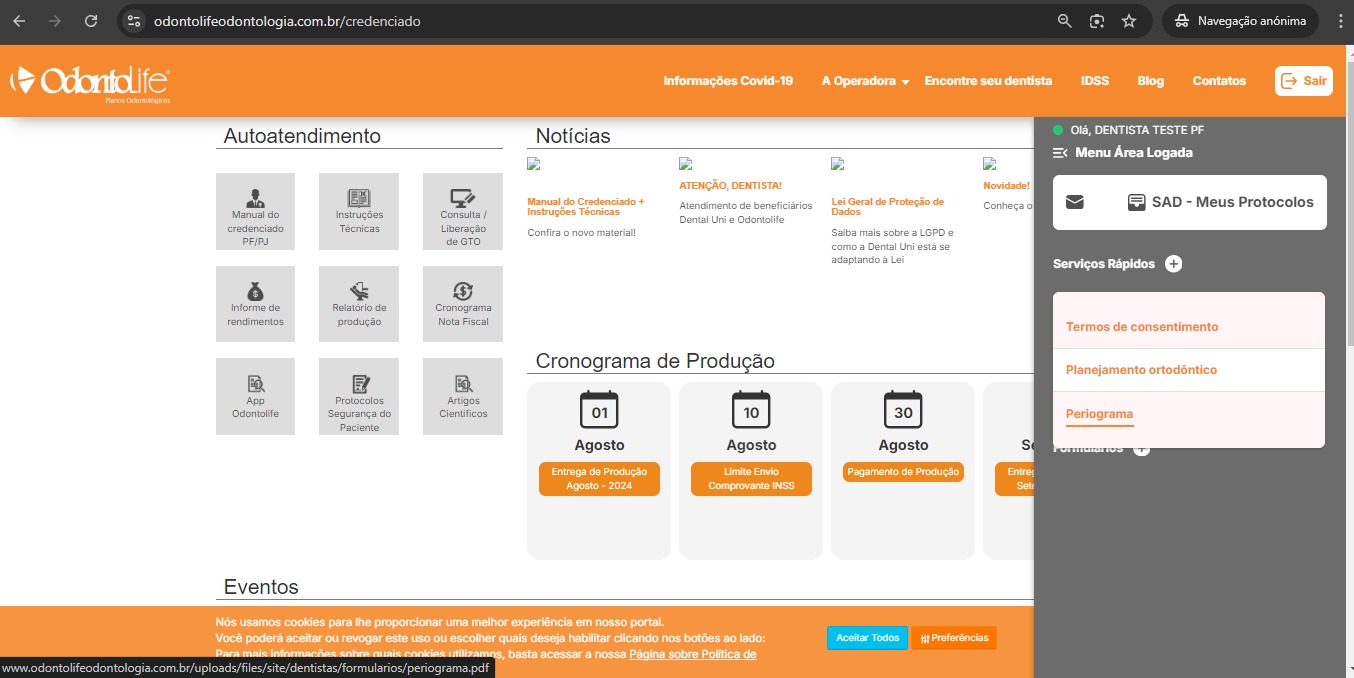Open Chrome three-dot menu
This screenshot has width=1354, height=678.
[x=1340, y=21]
